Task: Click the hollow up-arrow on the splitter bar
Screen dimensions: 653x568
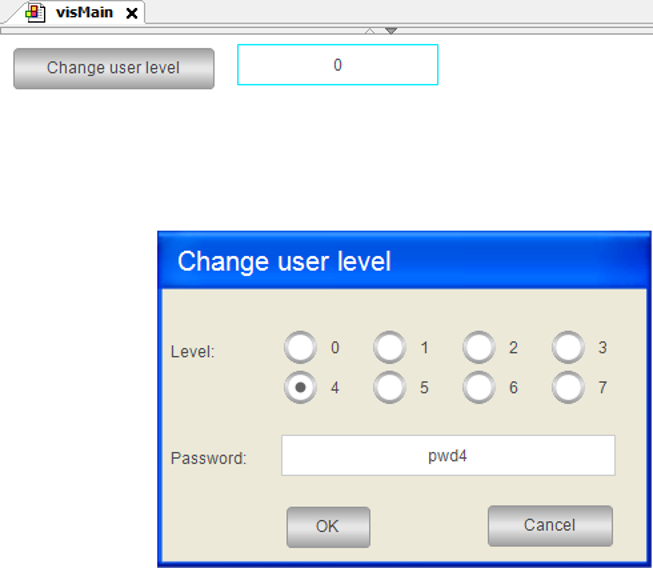Action: point(370,30)
